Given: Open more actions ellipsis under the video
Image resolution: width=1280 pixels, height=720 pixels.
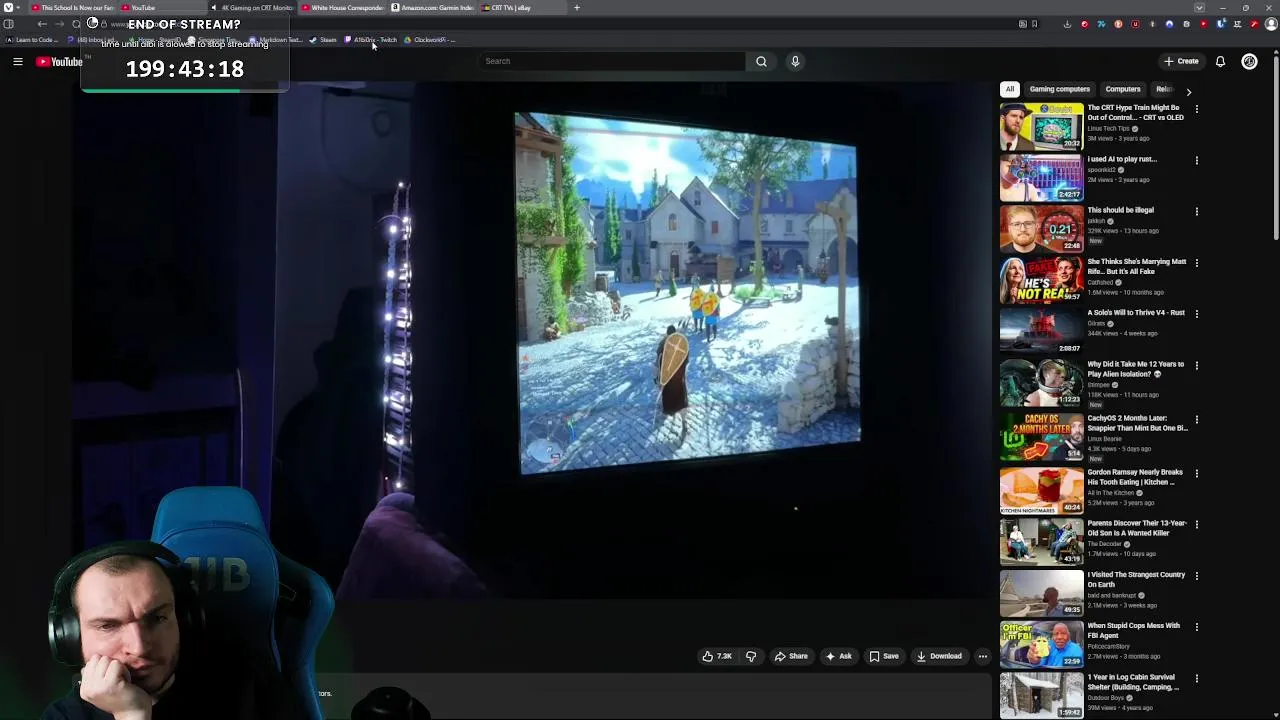Looking at the screenshot, I should coord(982,656).
